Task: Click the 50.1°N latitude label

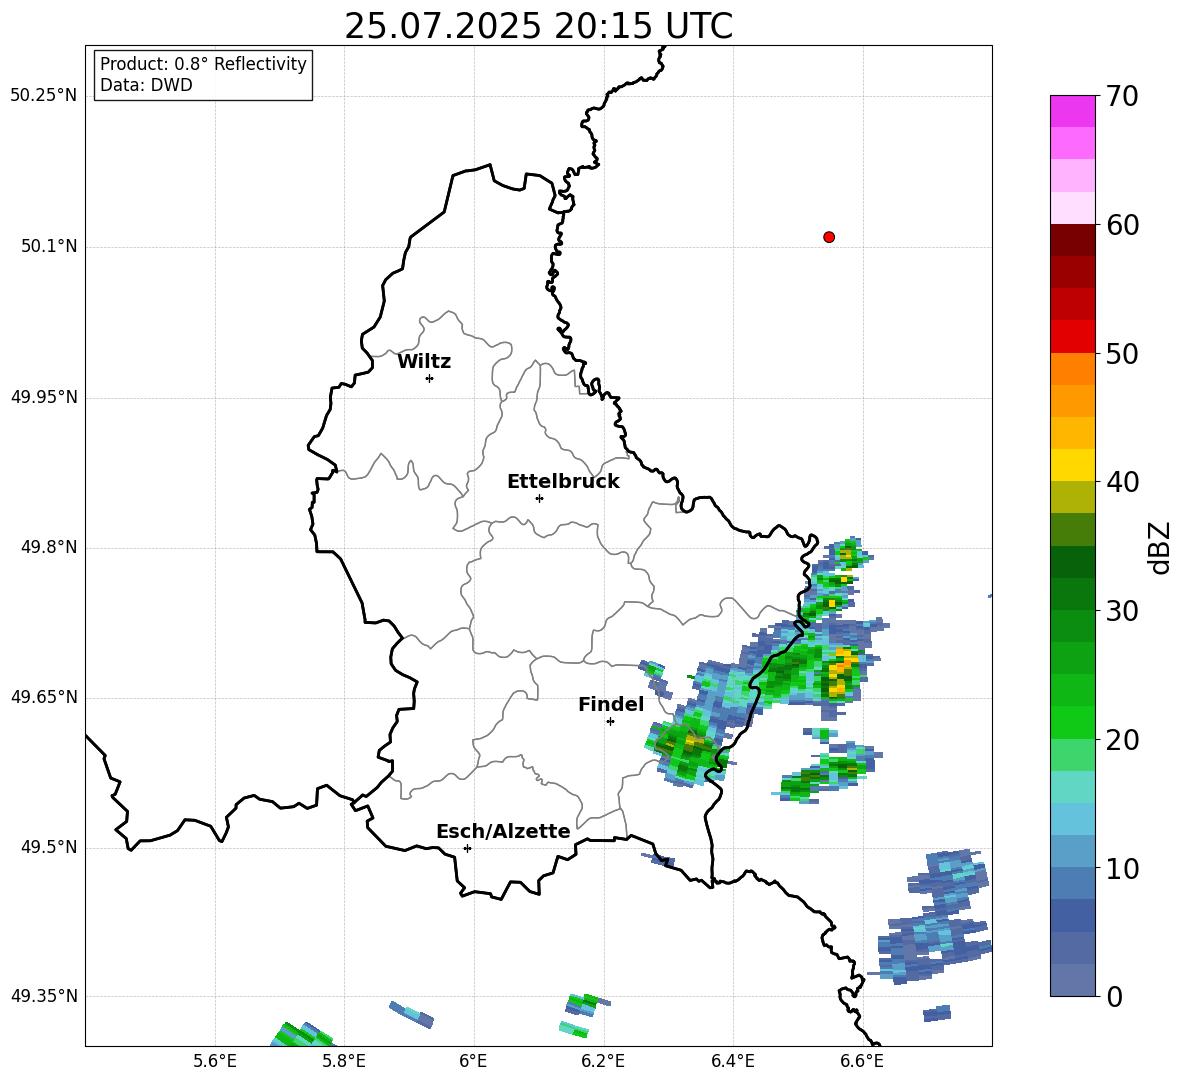Action: tap(50, 247)
